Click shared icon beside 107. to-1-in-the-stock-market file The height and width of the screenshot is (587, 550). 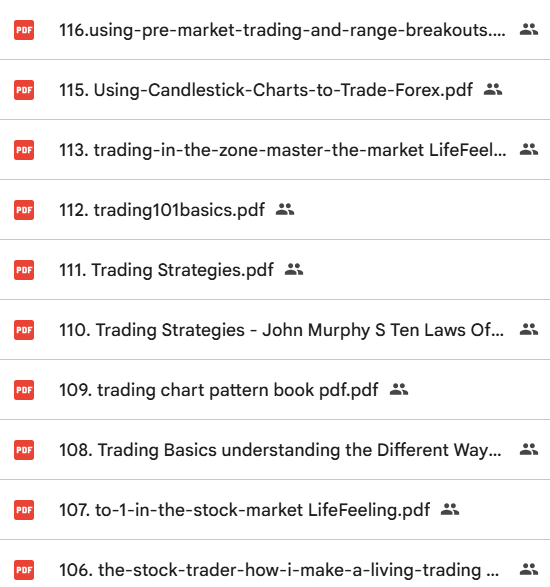click(x=450, y=509)
